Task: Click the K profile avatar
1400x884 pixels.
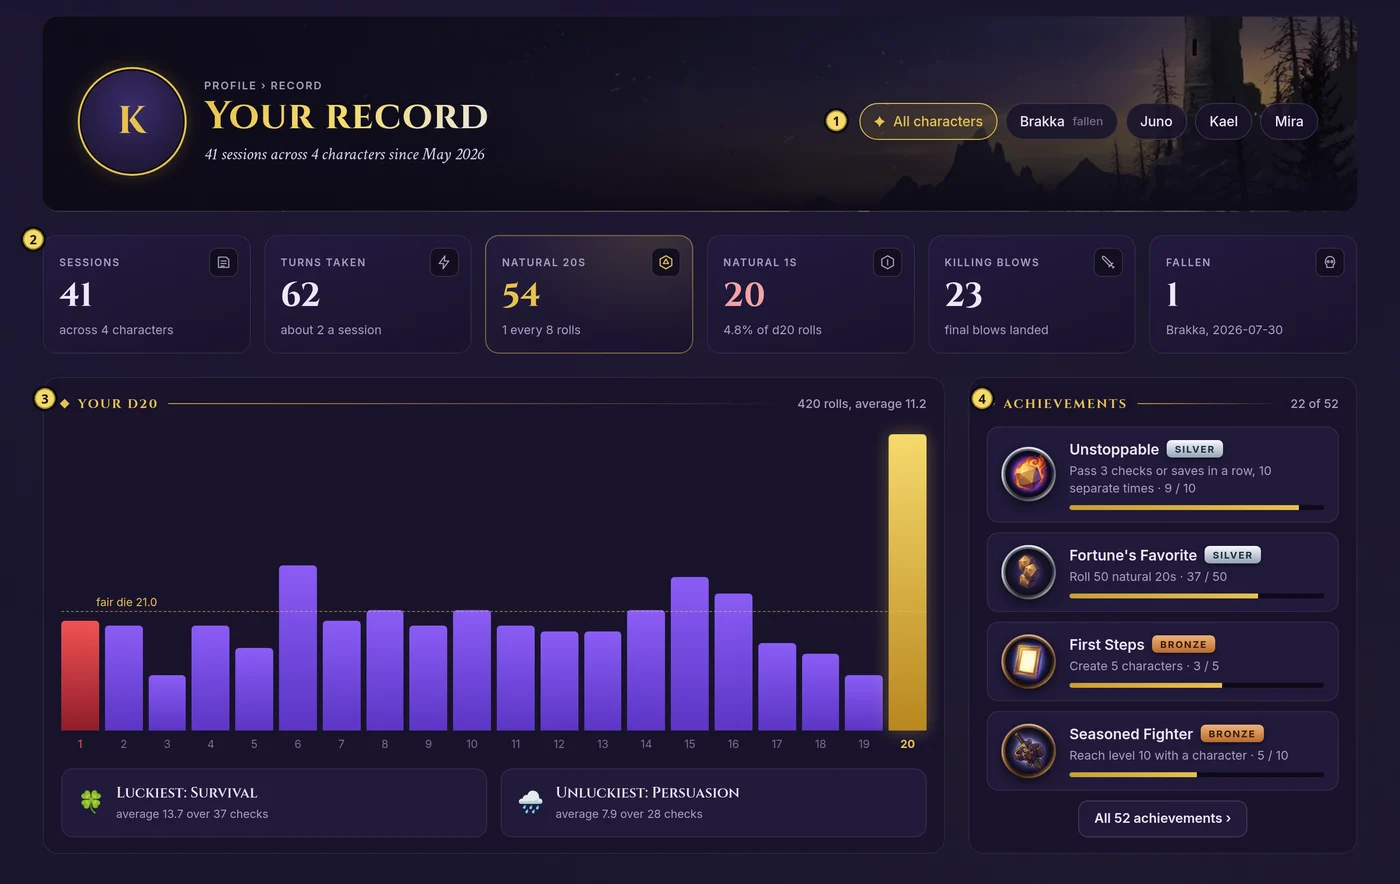Action: [132, 121]
